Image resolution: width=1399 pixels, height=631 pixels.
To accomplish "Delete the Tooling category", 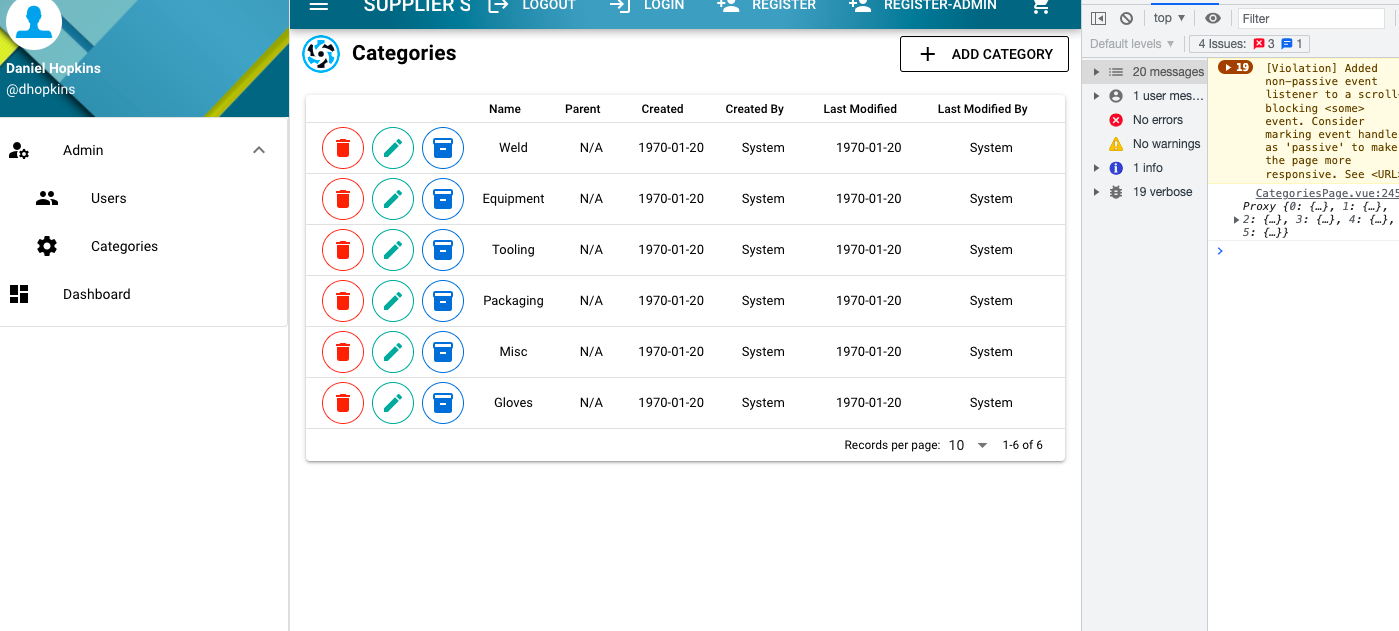I will (x=343, y=250).
